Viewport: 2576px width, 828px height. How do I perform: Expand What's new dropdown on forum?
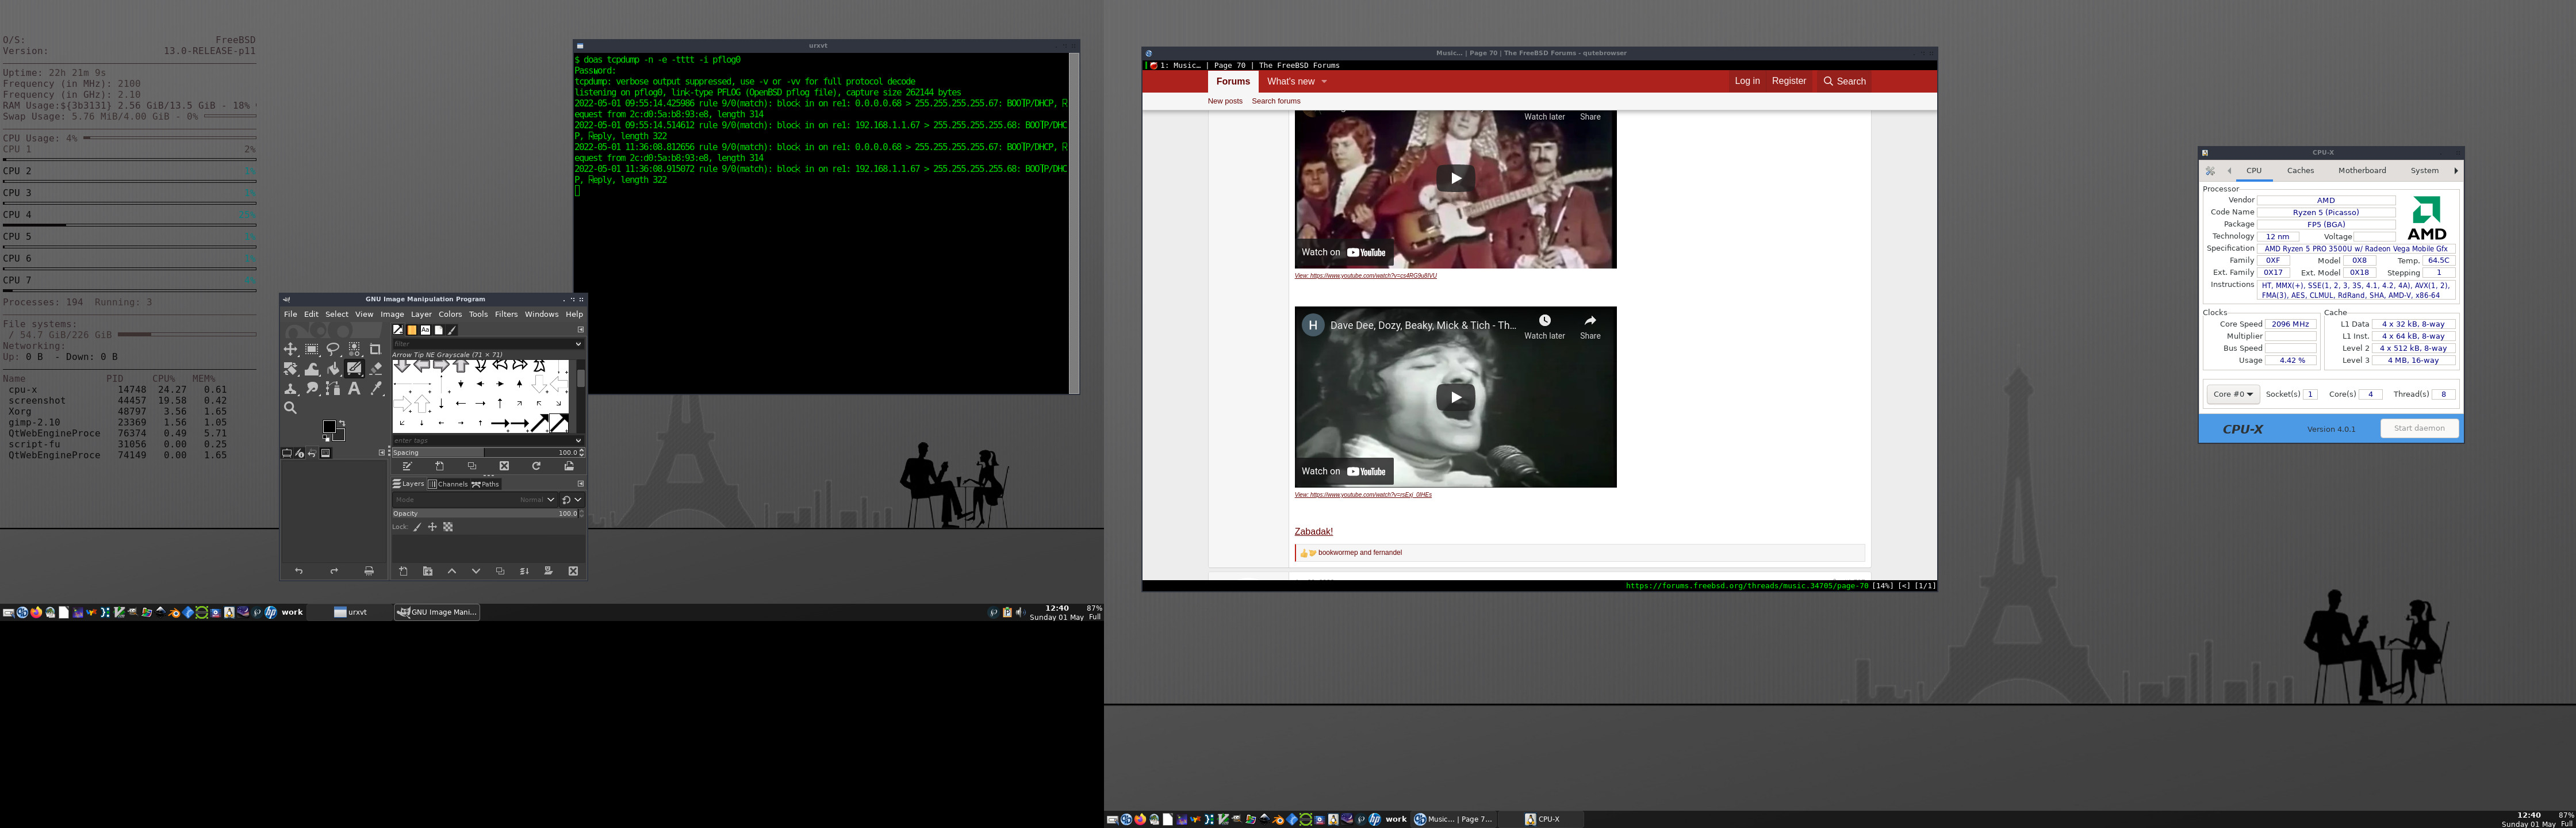(1324, 82)
